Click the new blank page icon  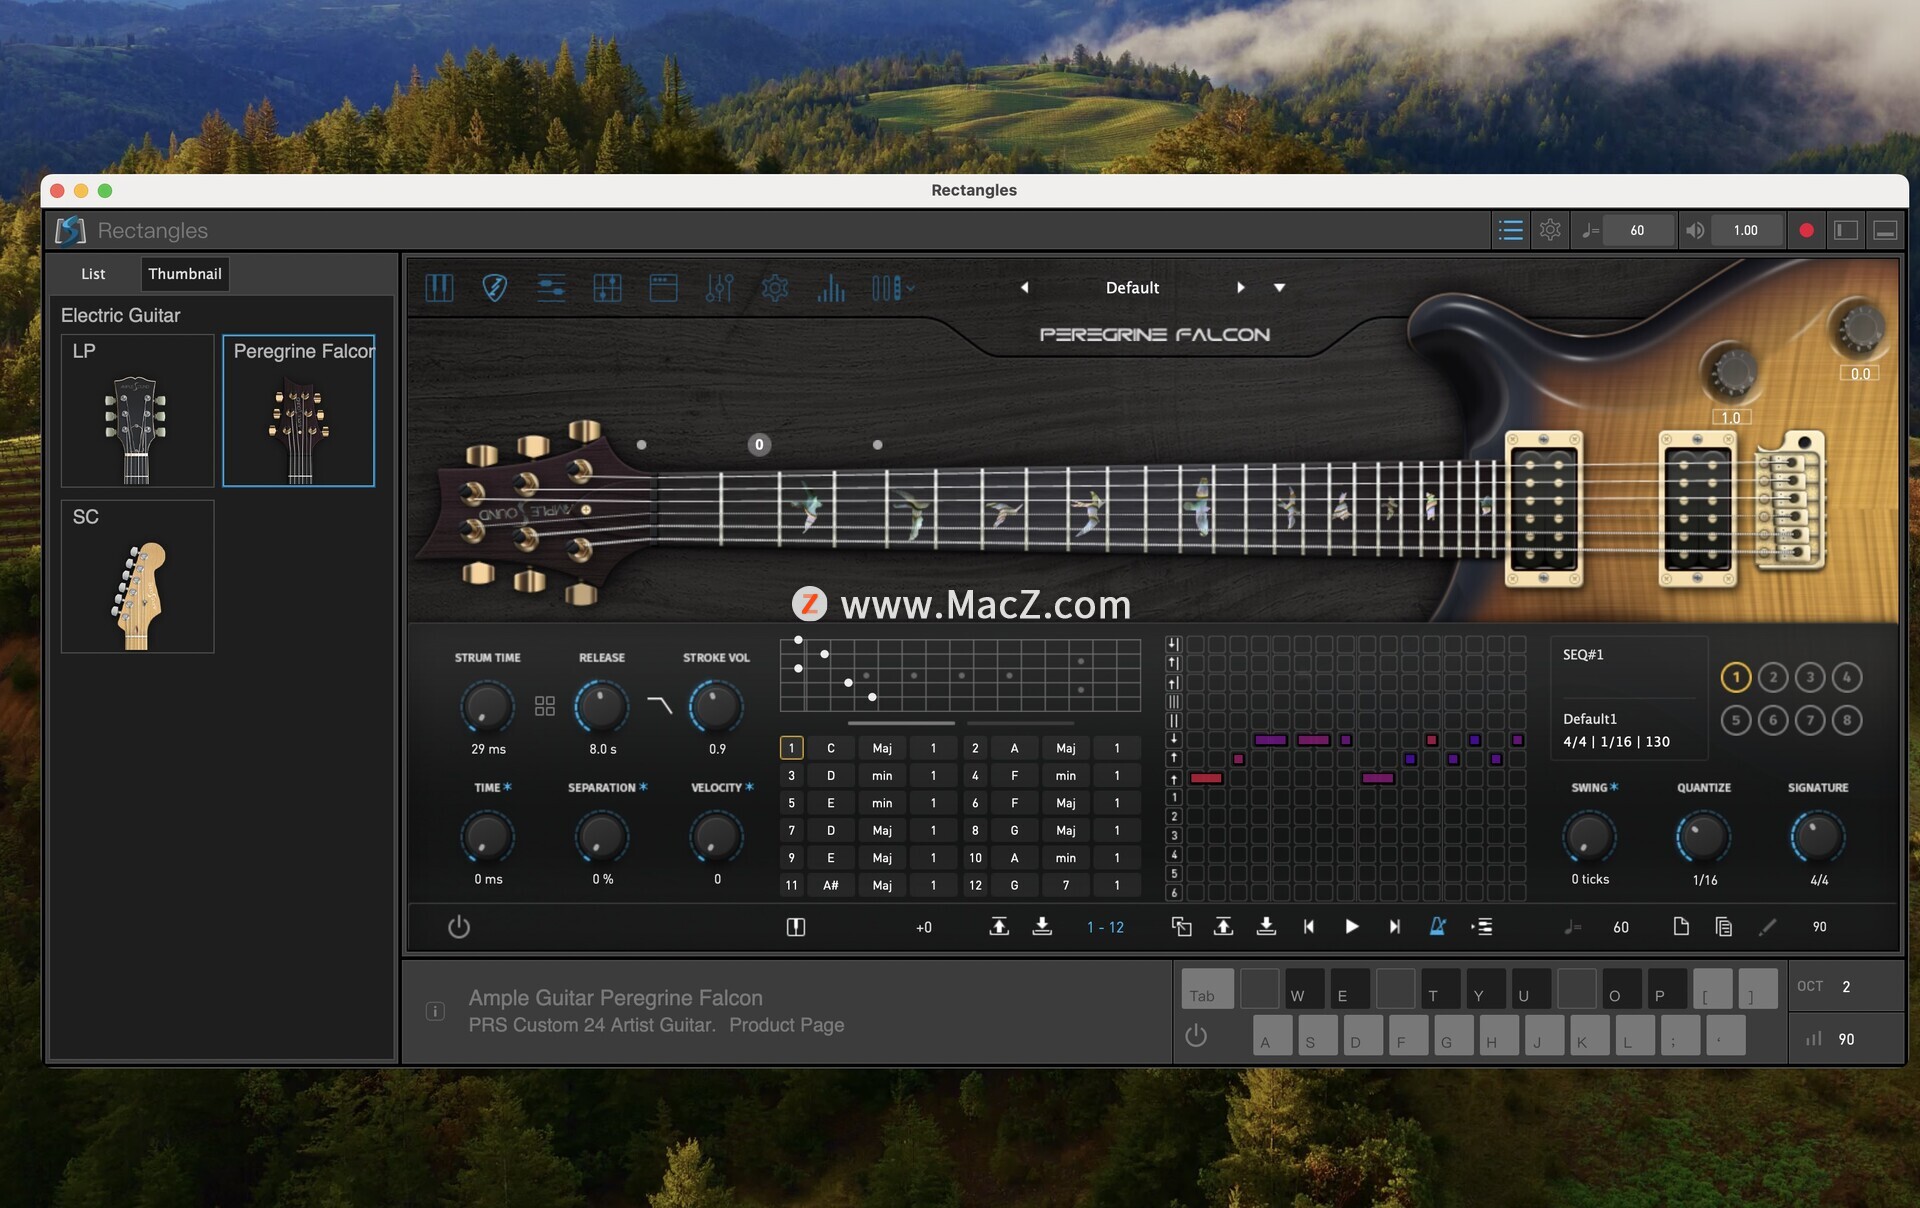pyautogui.click(x=1681, y=926)
